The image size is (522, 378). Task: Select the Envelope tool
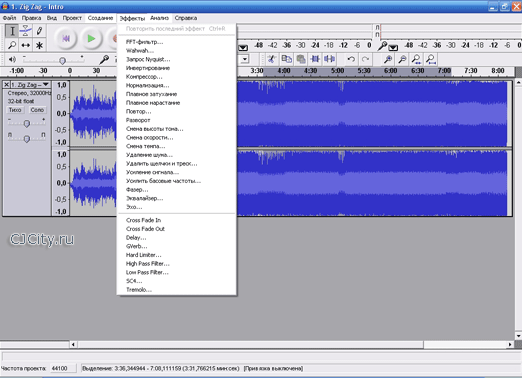pyautogui.click(x=26, y=31)
